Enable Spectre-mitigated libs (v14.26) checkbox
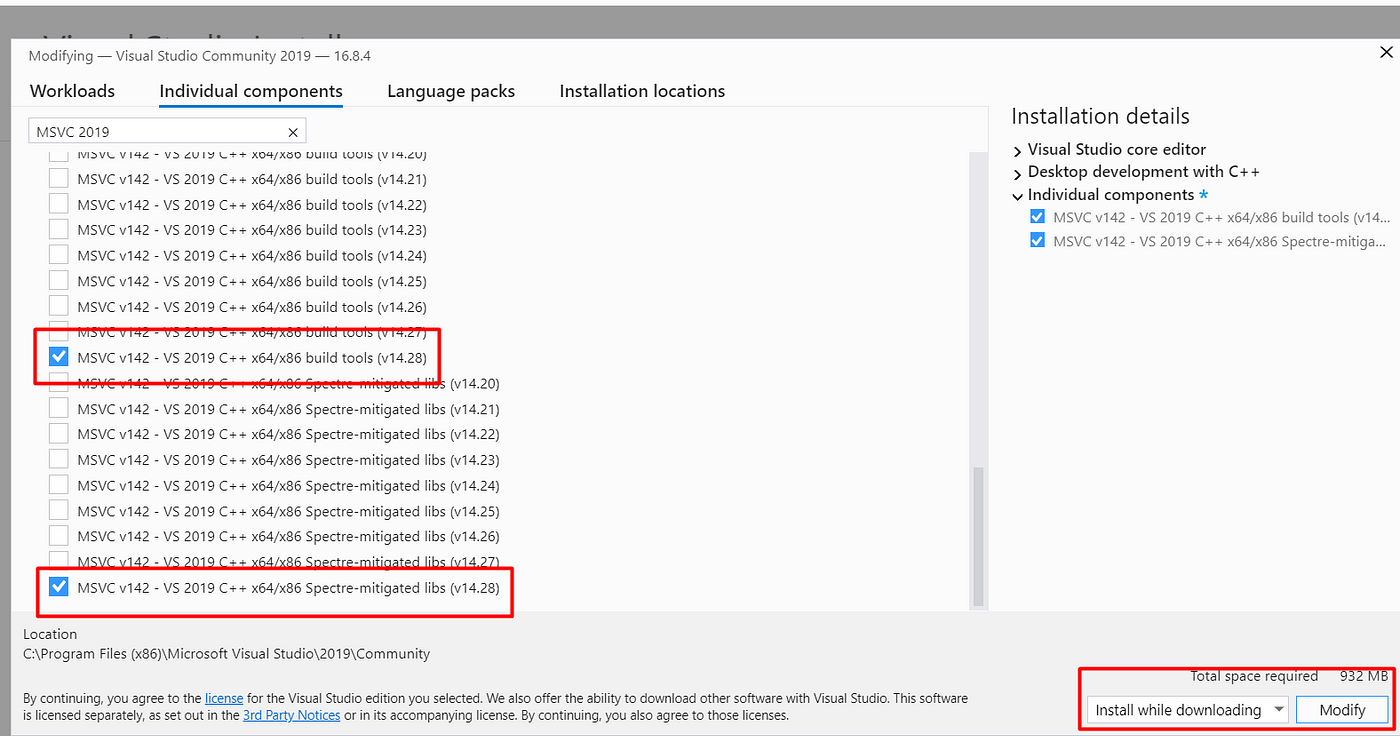Image resolution: width=1400 pixels, height=736 pixels. (x=59, y=536)
